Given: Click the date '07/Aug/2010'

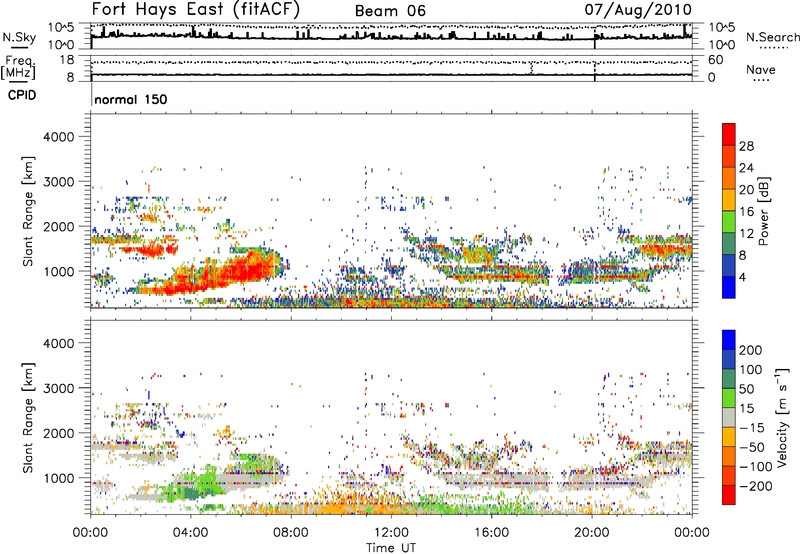Looking at the screenshot, I should tap(638, 10).
